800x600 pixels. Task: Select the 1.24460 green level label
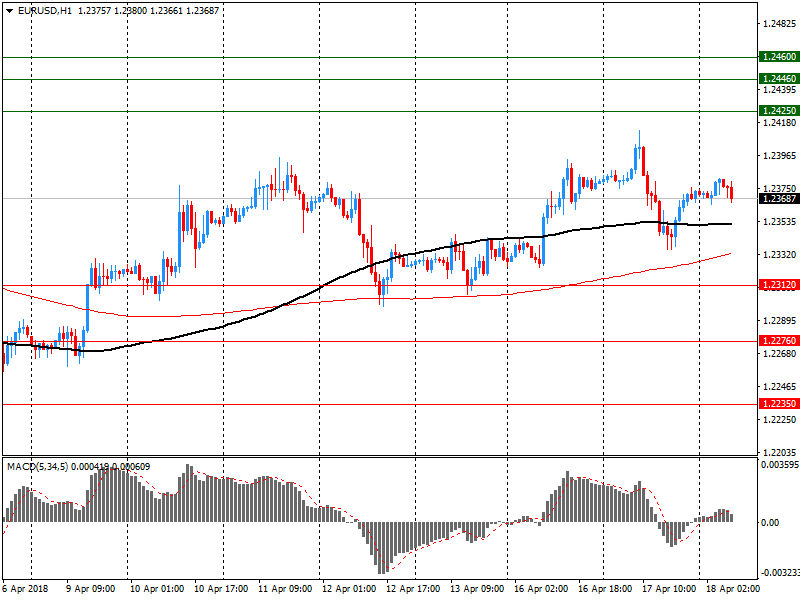[779, 79]
